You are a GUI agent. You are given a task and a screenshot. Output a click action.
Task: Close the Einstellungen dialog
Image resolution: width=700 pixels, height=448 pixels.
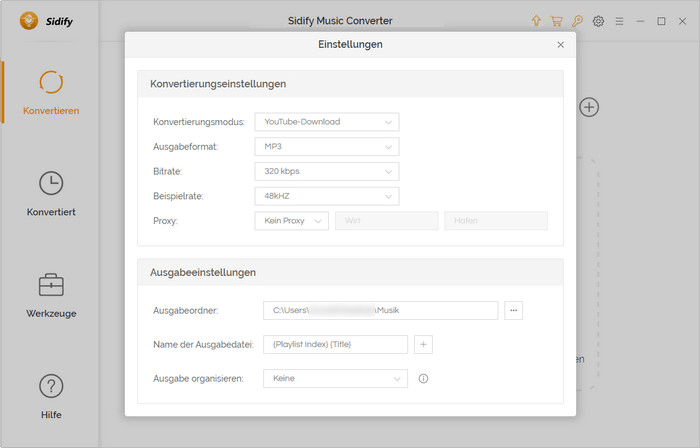pyautogui.click(x=561, y=45)
